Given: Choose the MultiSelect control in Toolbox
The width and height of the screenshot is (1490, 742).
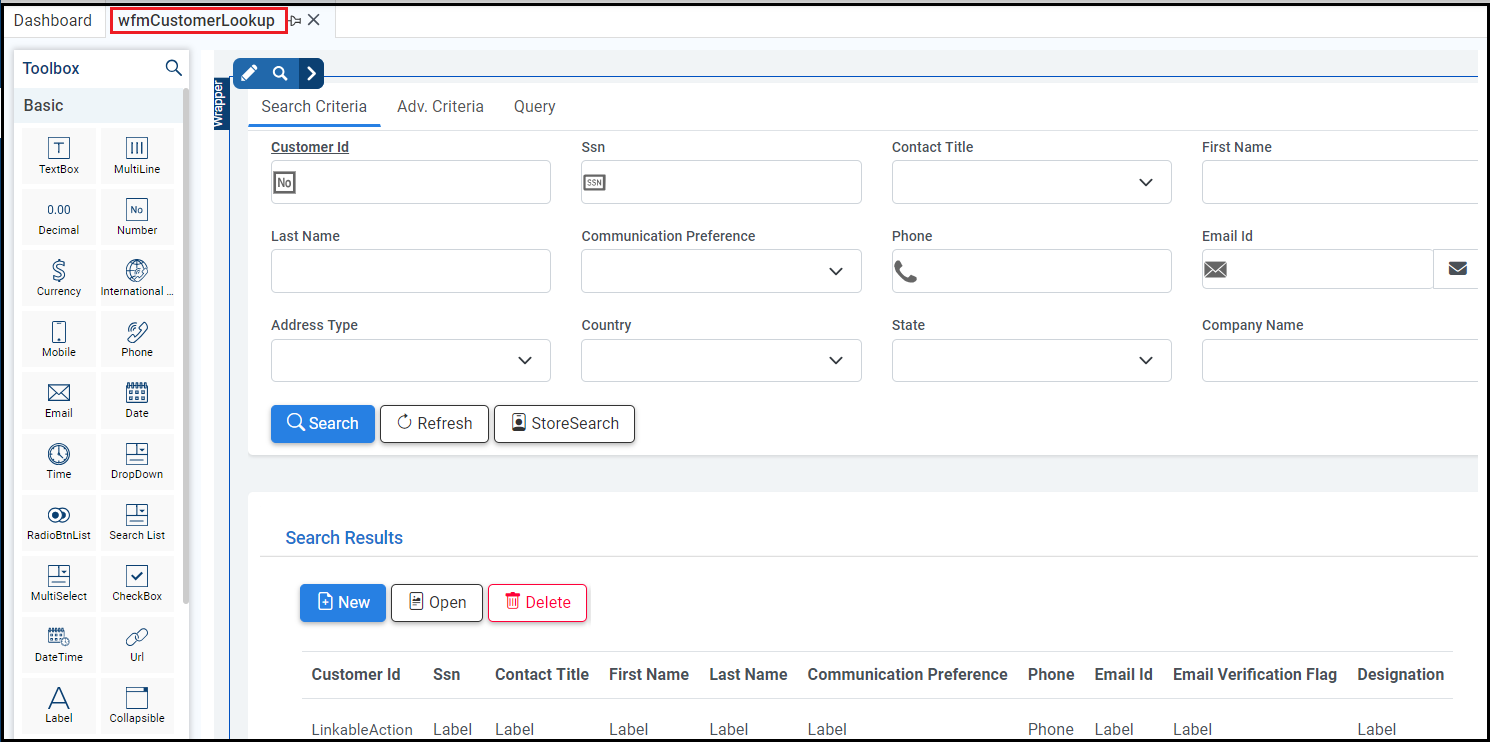Looking at the screenshot, I should click(x=59, y=583).
